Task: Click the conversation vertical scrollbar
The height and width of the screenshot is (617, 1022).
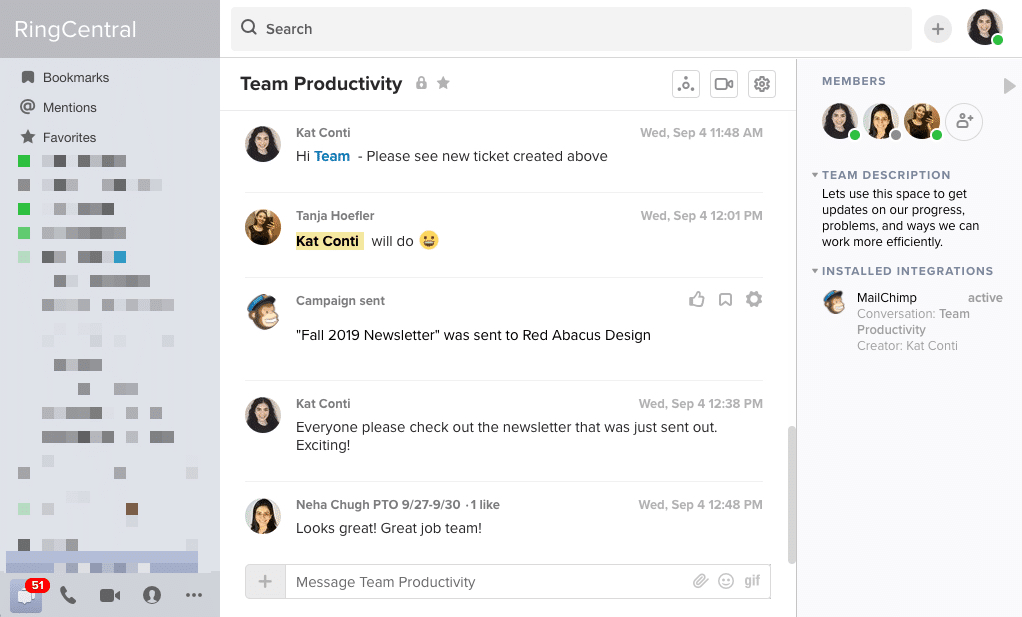Action: click(x=792, y=495)
